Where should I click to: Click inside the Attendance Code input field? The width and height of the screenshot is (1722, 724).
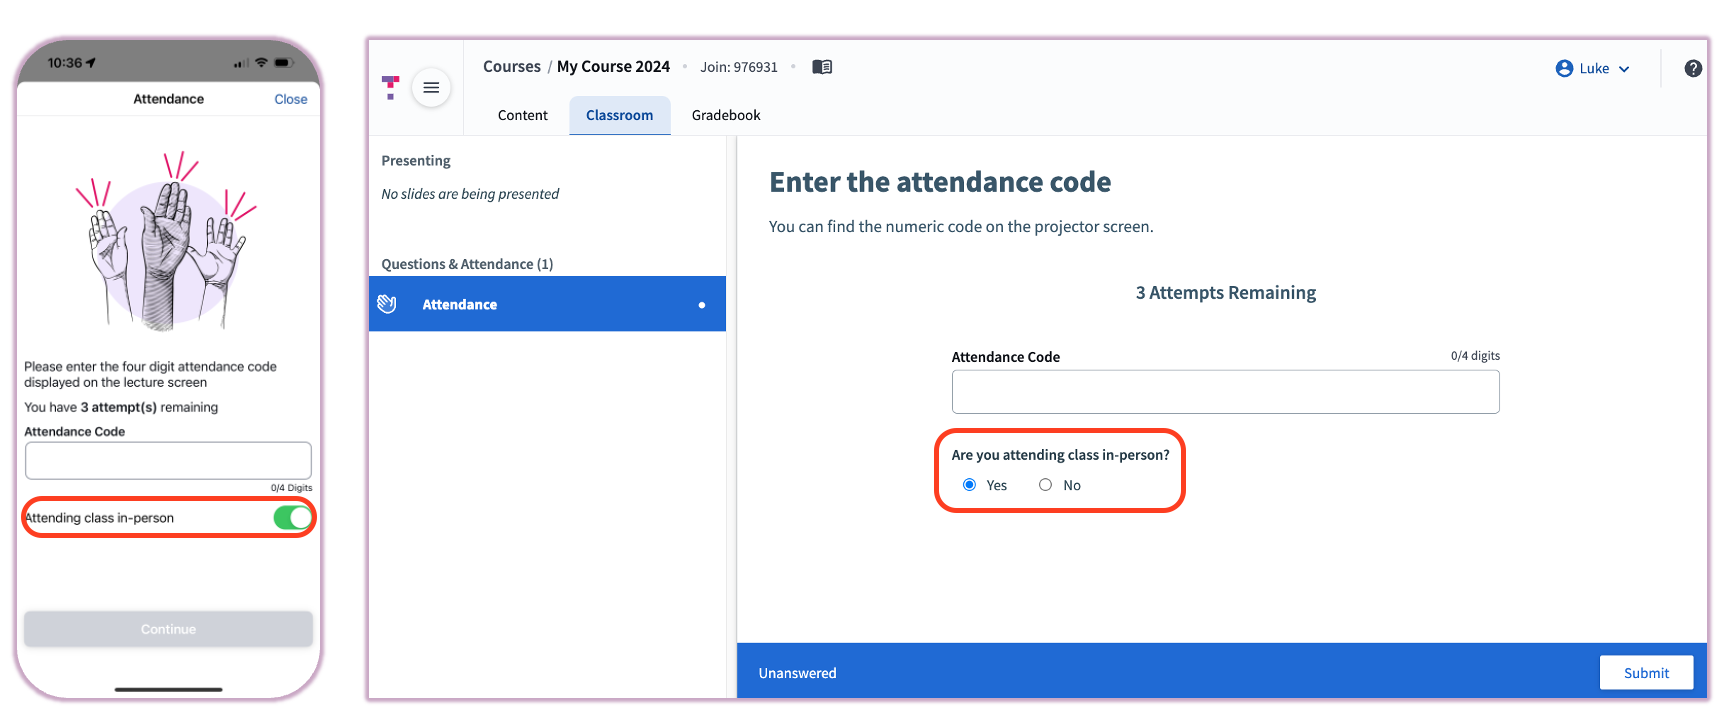pos(1225,391)
